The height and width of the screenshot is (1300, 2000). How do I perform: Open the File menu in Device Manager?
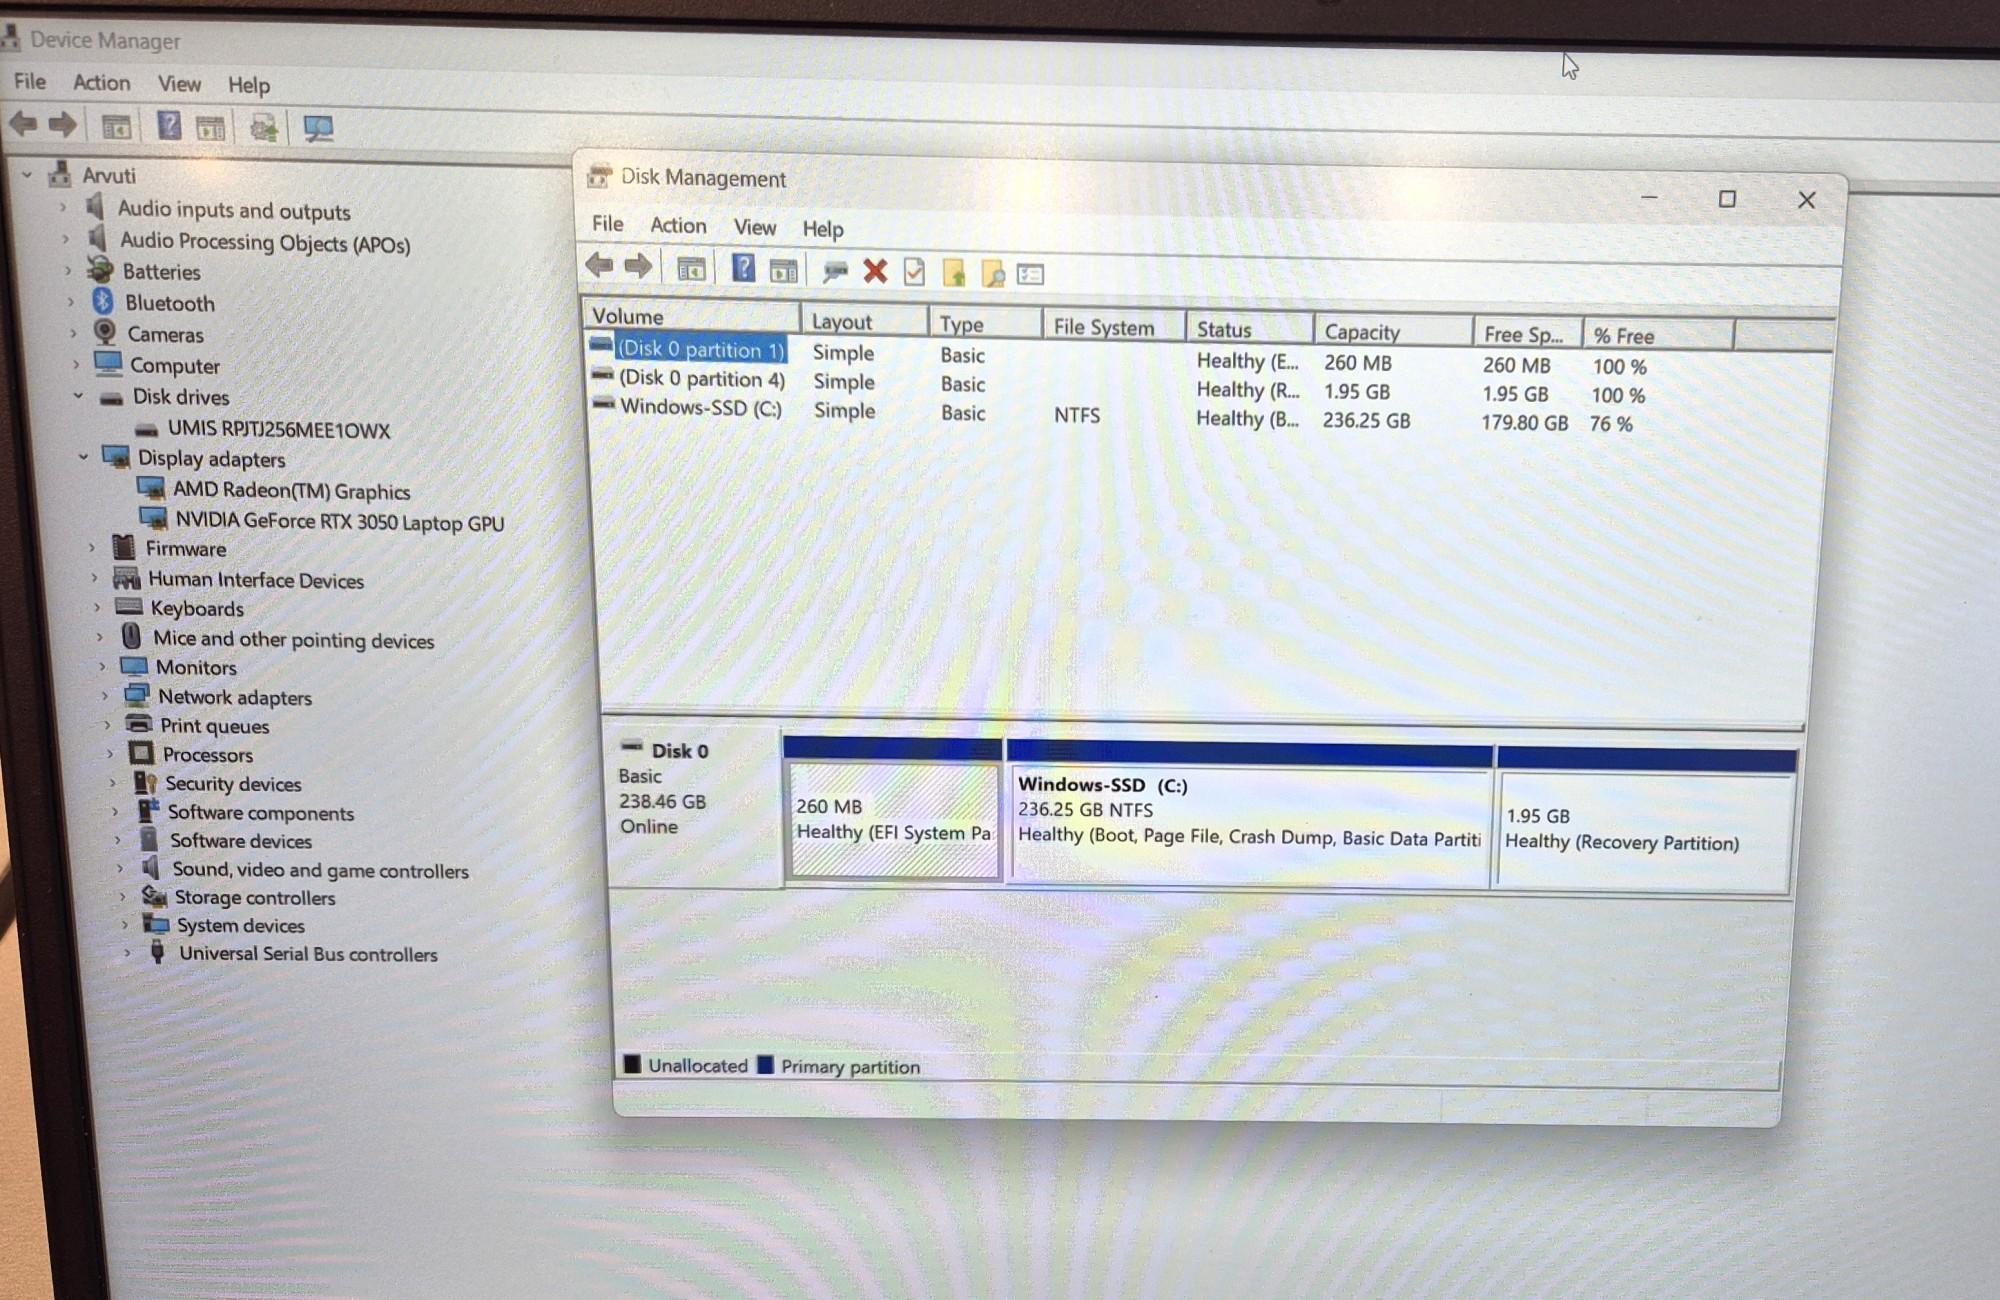point(29,81)
